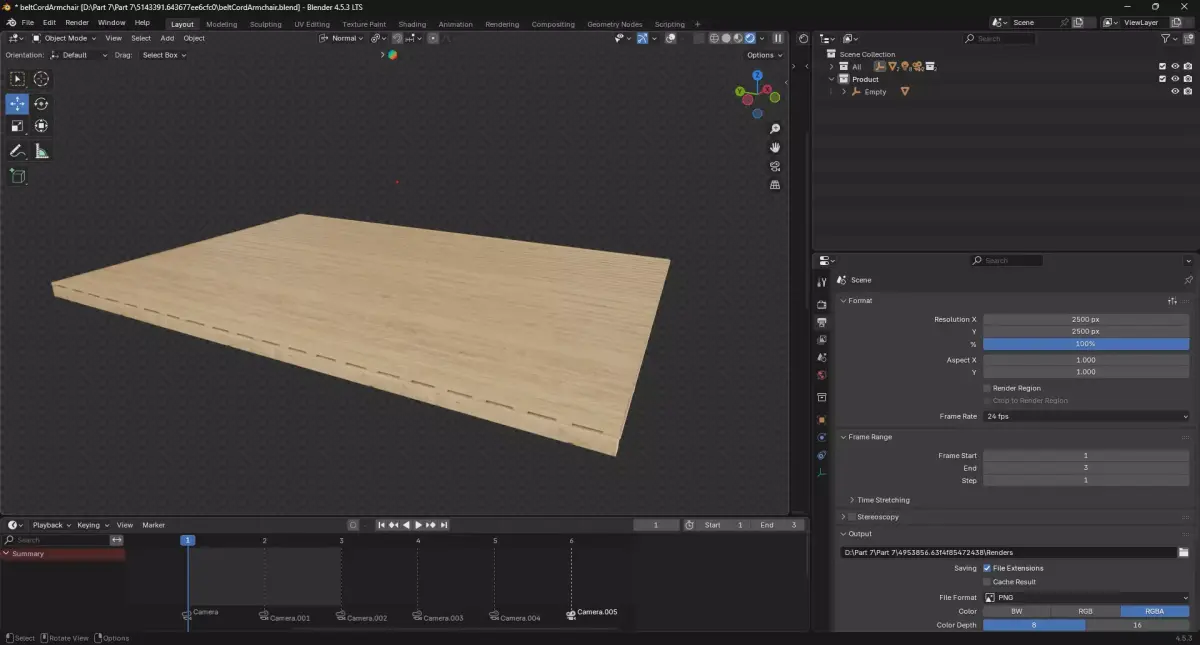1200x645 pixels.
Task: Enable the Render Region checkbox
Action: coord(987,388)
